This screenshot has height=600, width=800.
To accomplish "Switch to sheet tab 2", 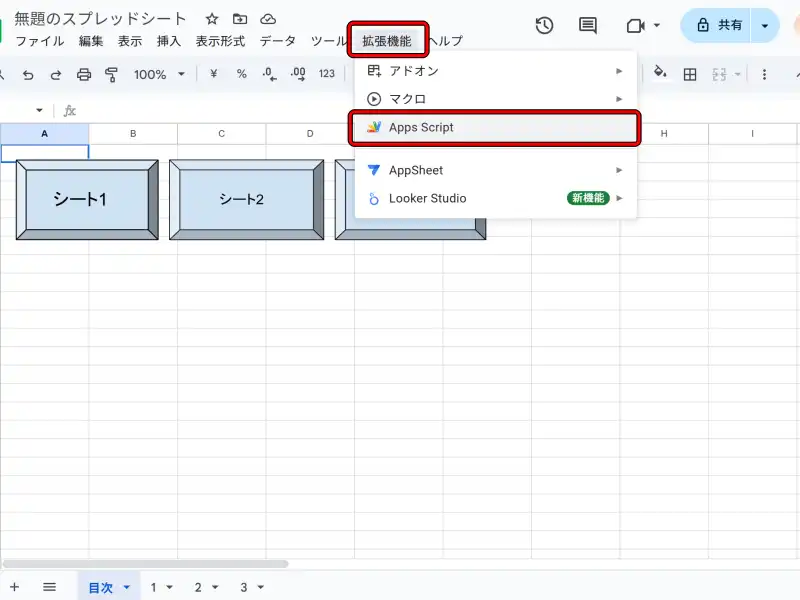I will (198, 588).
